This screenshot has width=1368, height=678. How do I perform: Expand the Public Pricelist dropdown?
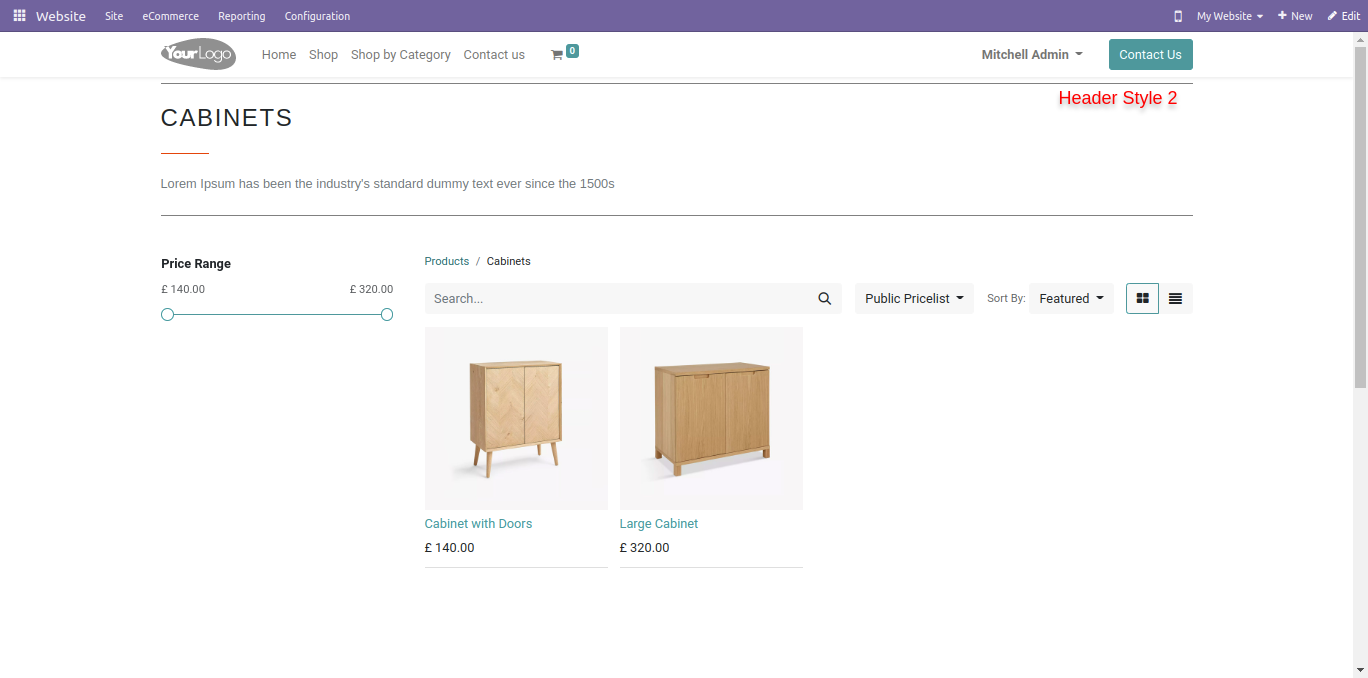[x=914, y=298]
